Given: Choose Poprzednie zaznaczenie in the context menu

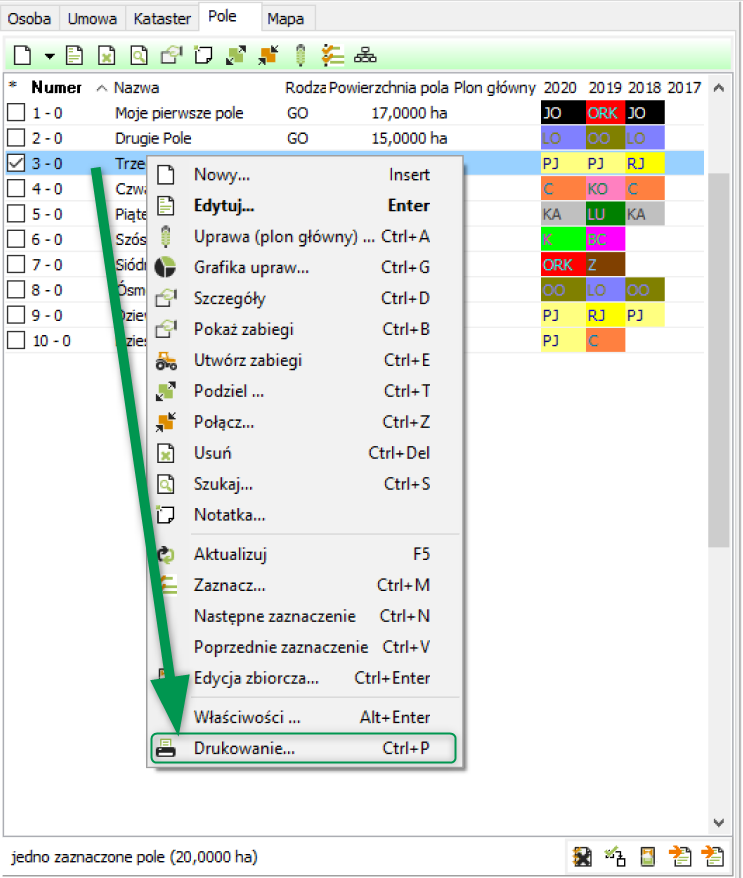Looking at the screenshot, I should coord(305,647).
